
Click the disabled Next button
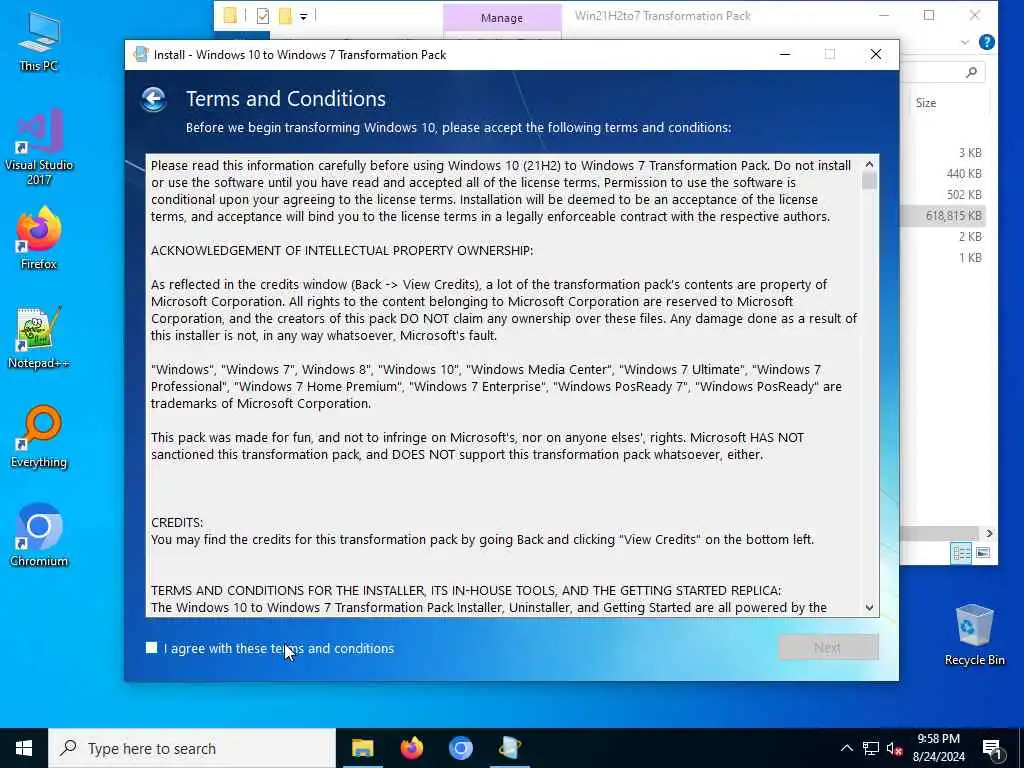point(828,647)
